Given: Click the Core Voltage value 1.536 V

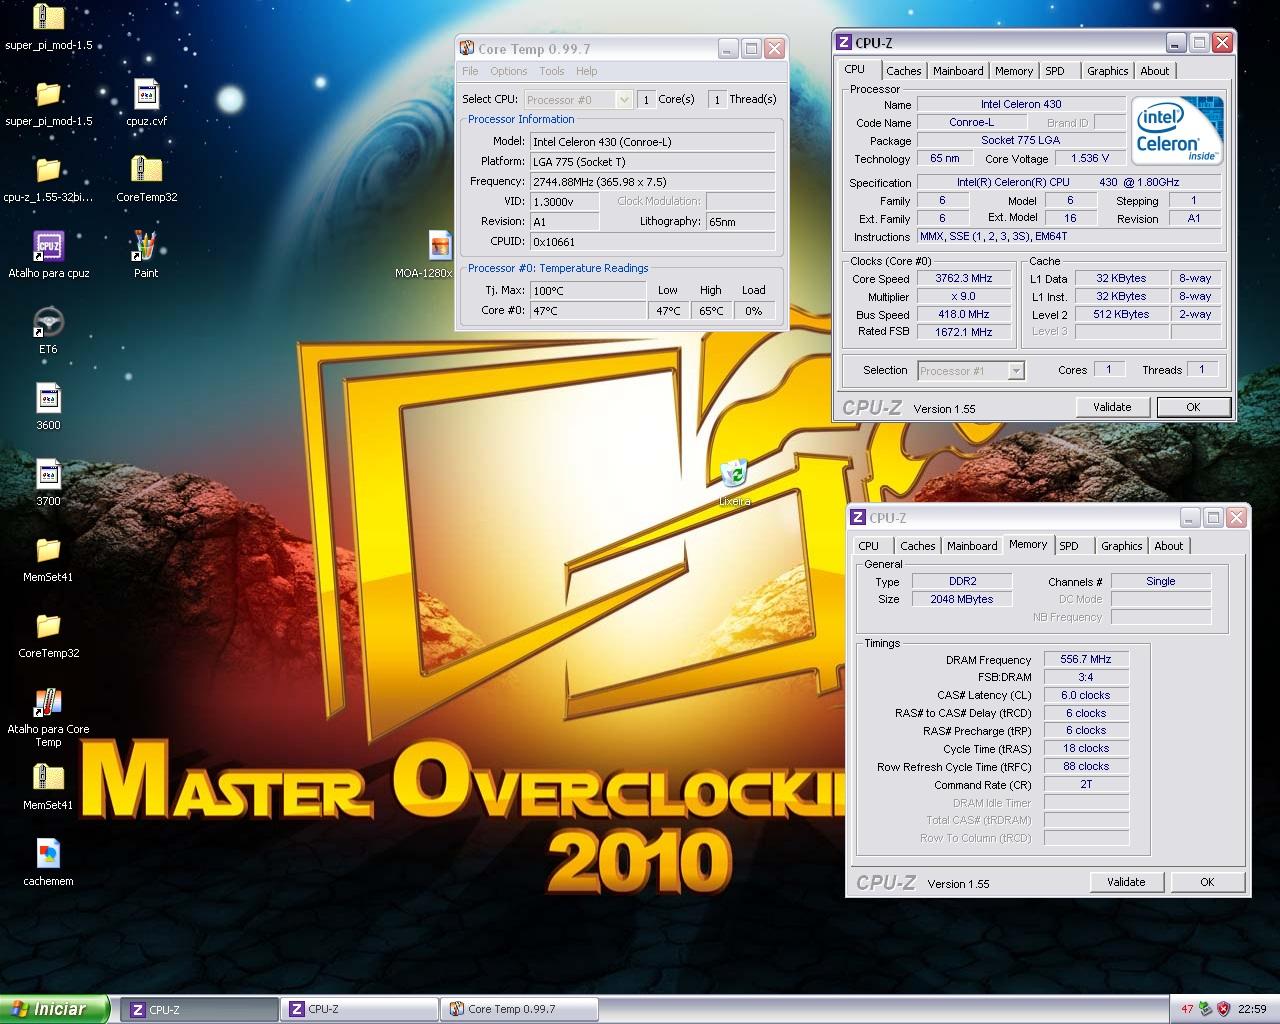Looking at the screenshot, I should click(1090, 158).
